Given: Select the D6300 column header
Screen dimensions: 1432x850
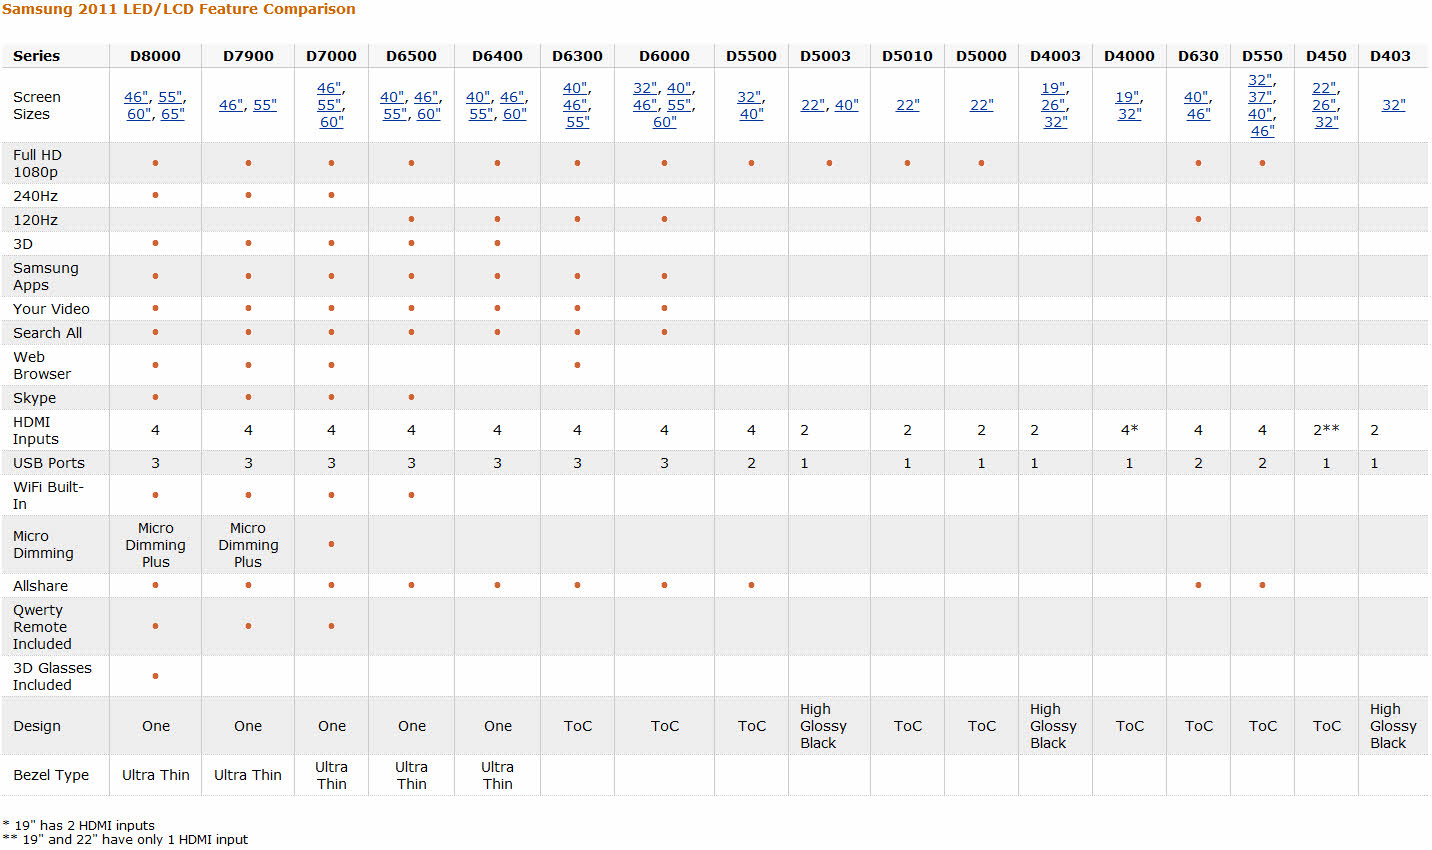Looking at the screenshot, I should pyautogui.click(x=577, y=56).
